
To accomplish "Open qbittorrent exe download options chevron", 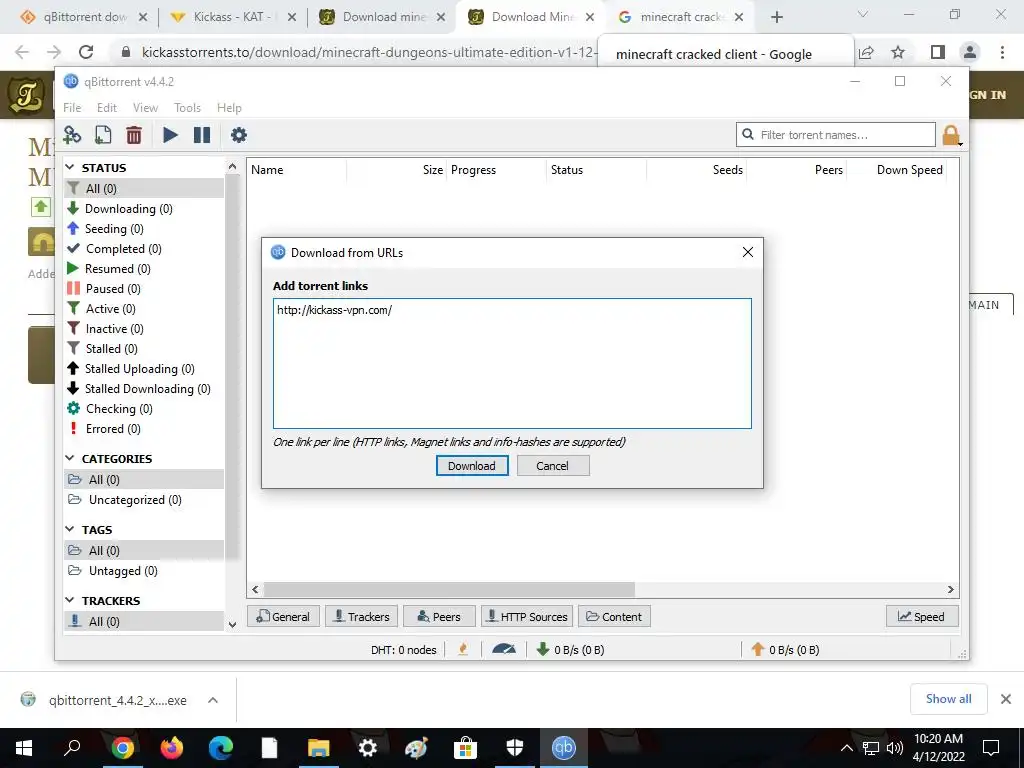I will click(x=213, y=700).
